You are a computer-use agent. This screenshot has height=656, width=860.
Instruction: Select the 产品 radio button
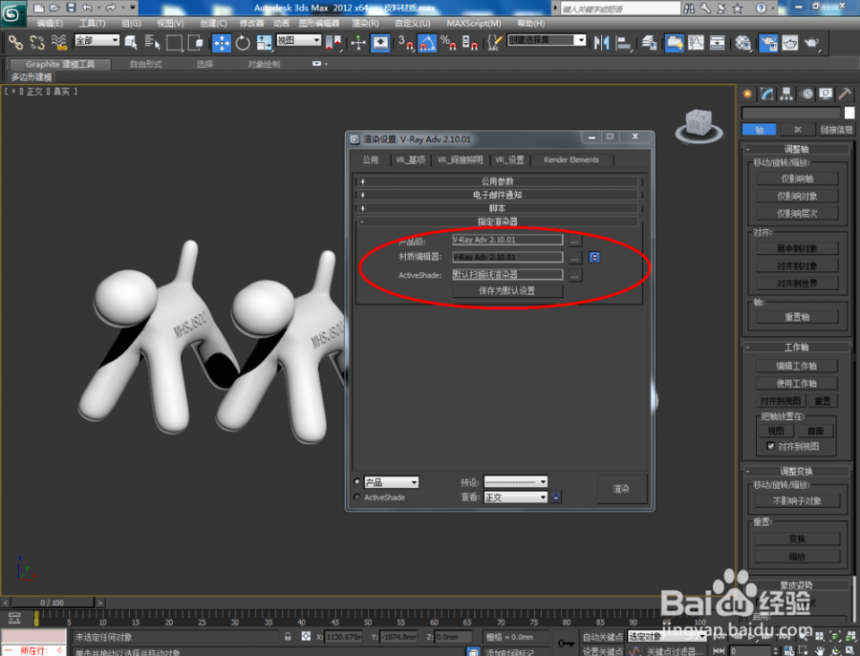click(x=357, y=482)
